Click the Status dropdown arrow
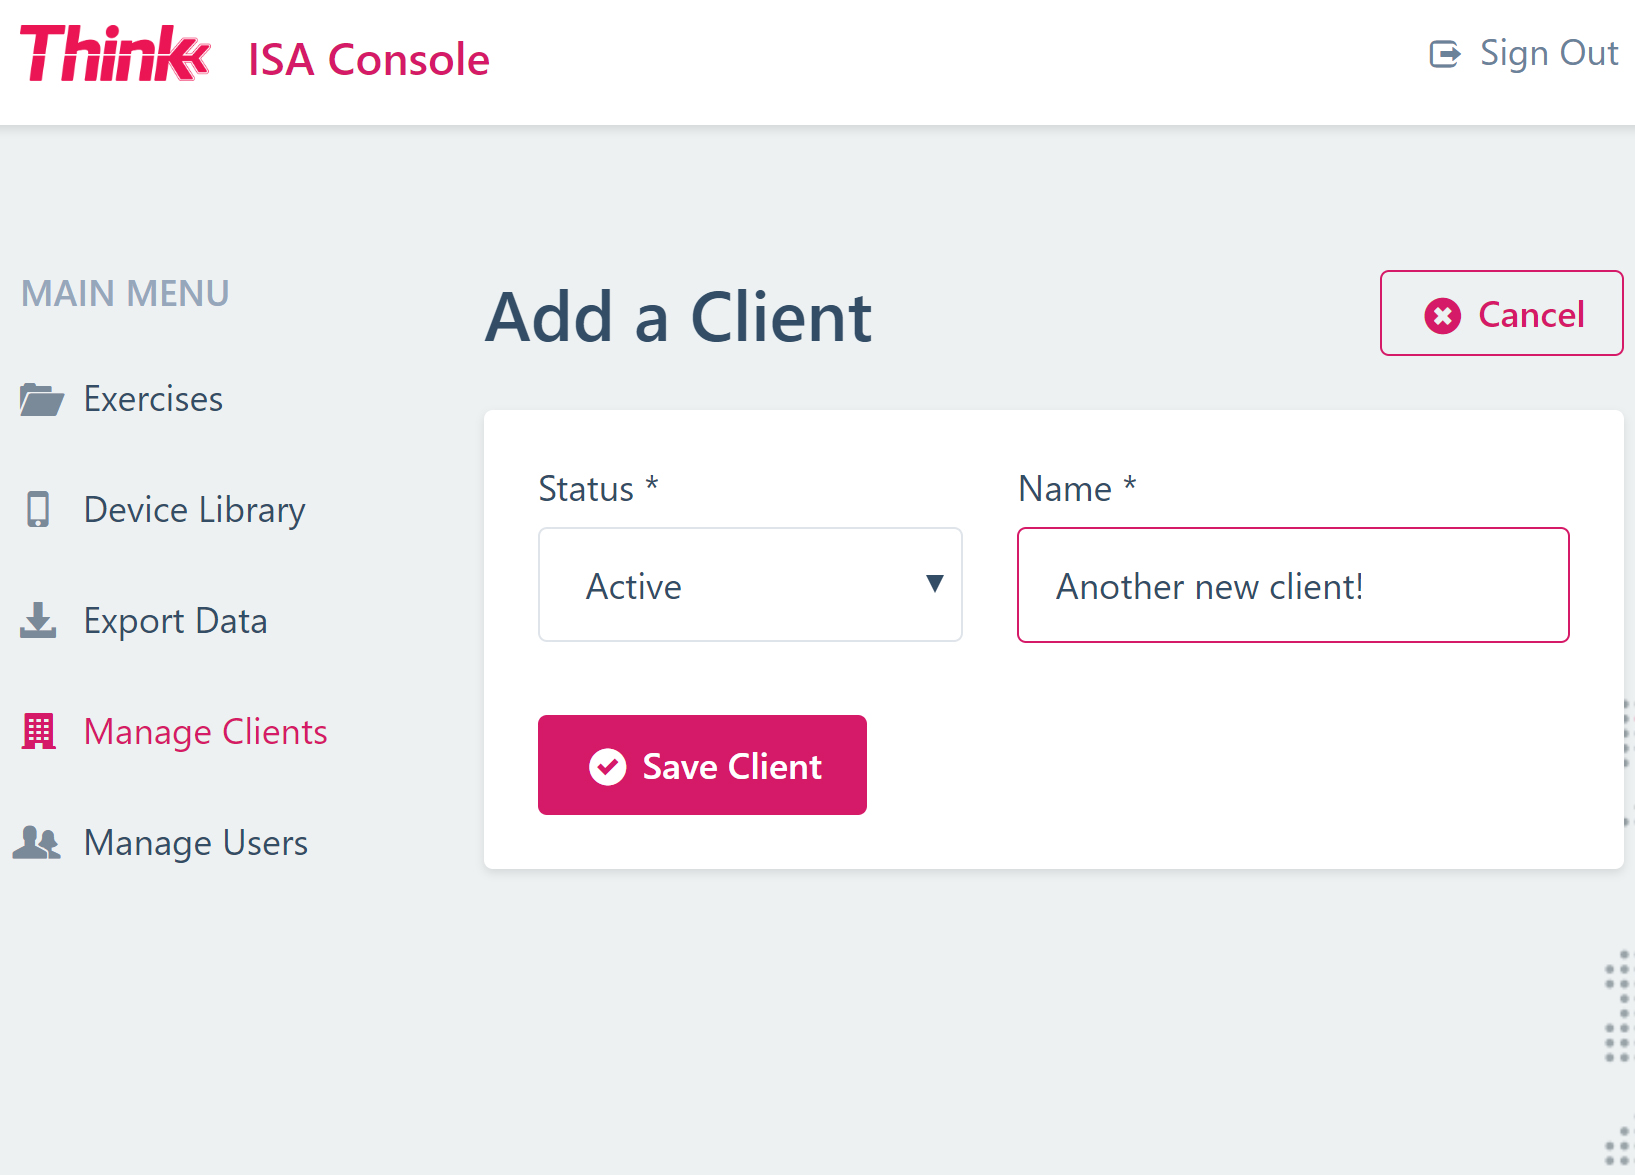 pos(934,584)
